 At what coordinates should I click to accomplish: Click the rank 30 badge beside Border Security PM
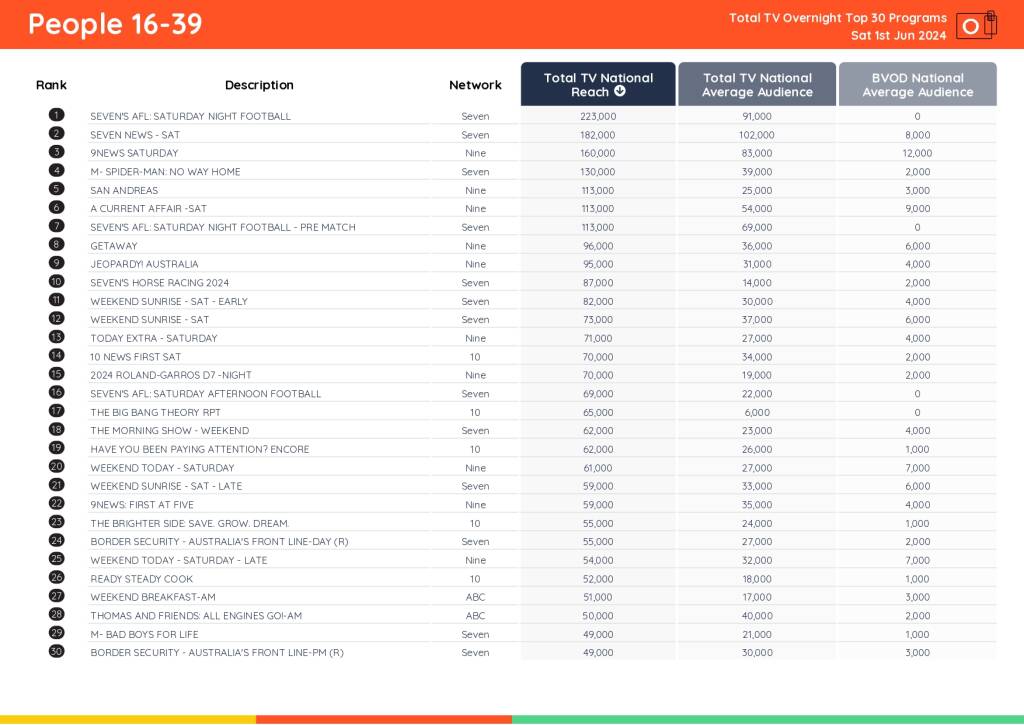pos(57,652)
